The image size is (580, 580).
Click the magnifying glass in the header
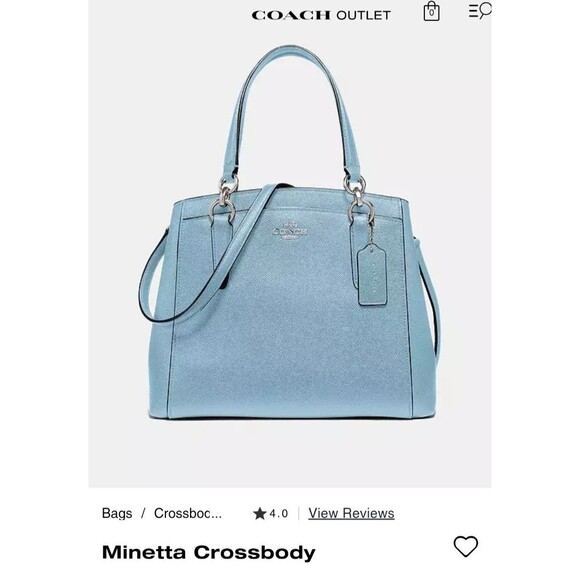485,10
